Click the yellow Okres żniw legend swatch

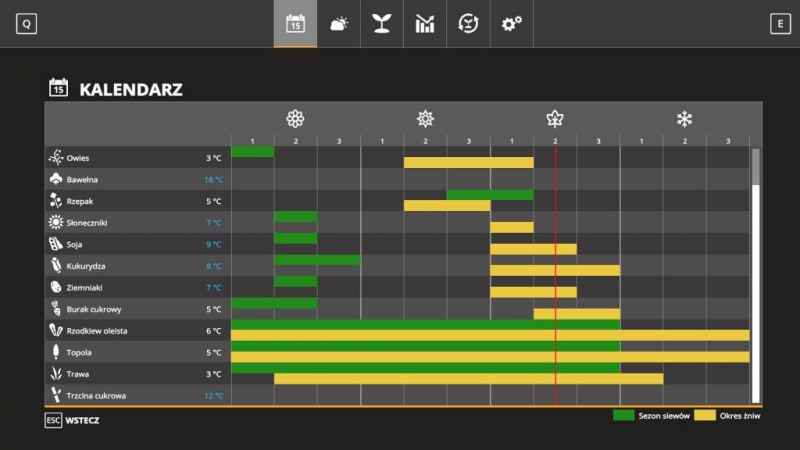[x=705, y=415]
